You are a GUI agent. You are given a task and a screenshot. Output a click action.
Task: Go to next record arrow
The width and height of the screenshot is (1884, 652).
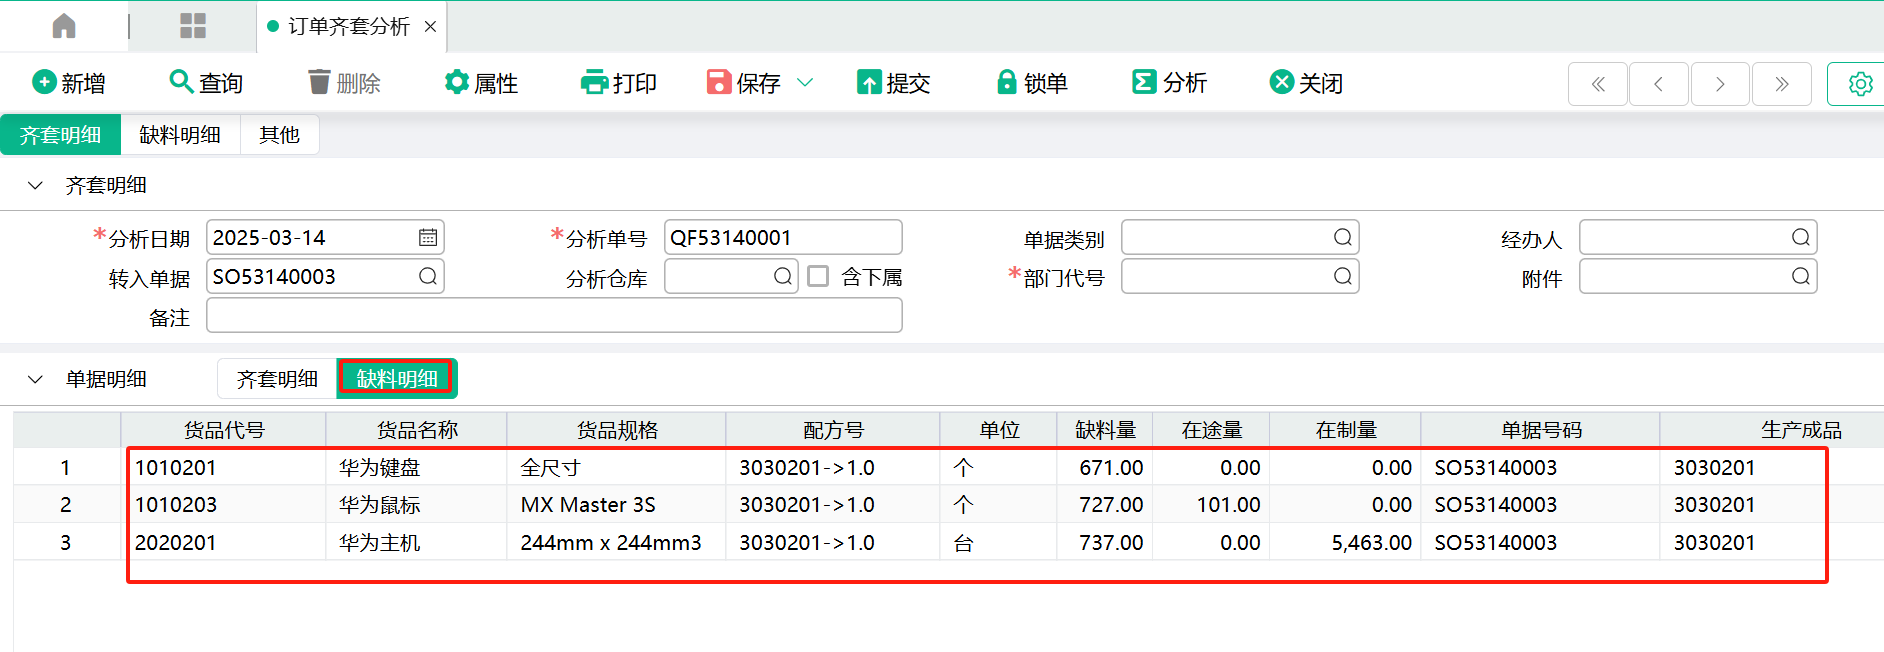click(1720, 84)
